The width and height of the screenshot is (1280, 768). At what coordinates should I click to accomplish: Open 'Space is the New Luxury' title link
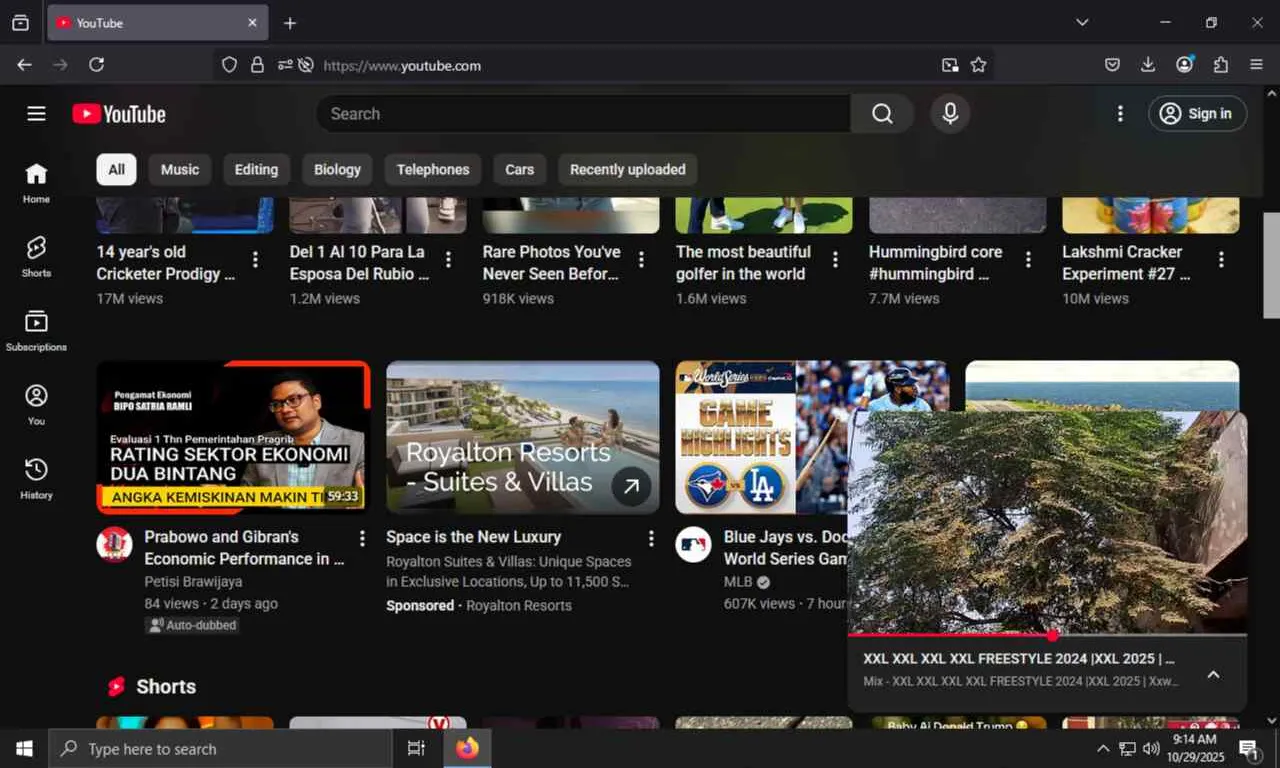coord(474,537)
